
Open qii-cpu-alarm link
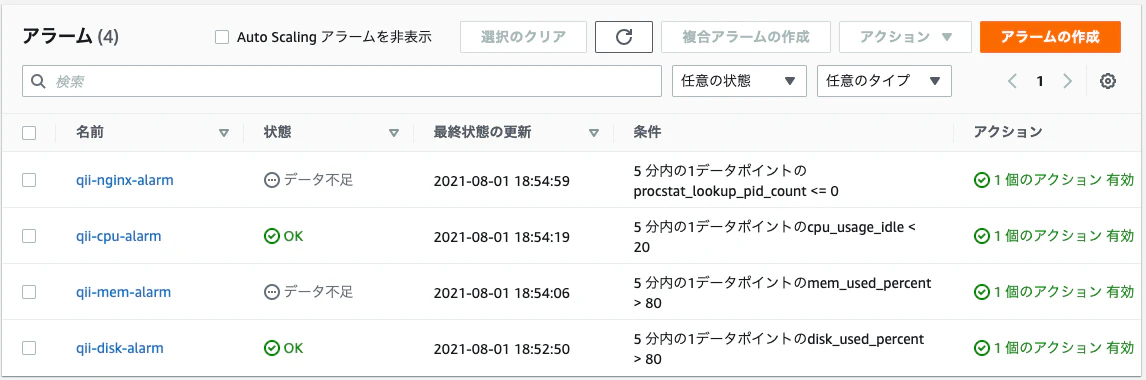[x=118, y=236]
